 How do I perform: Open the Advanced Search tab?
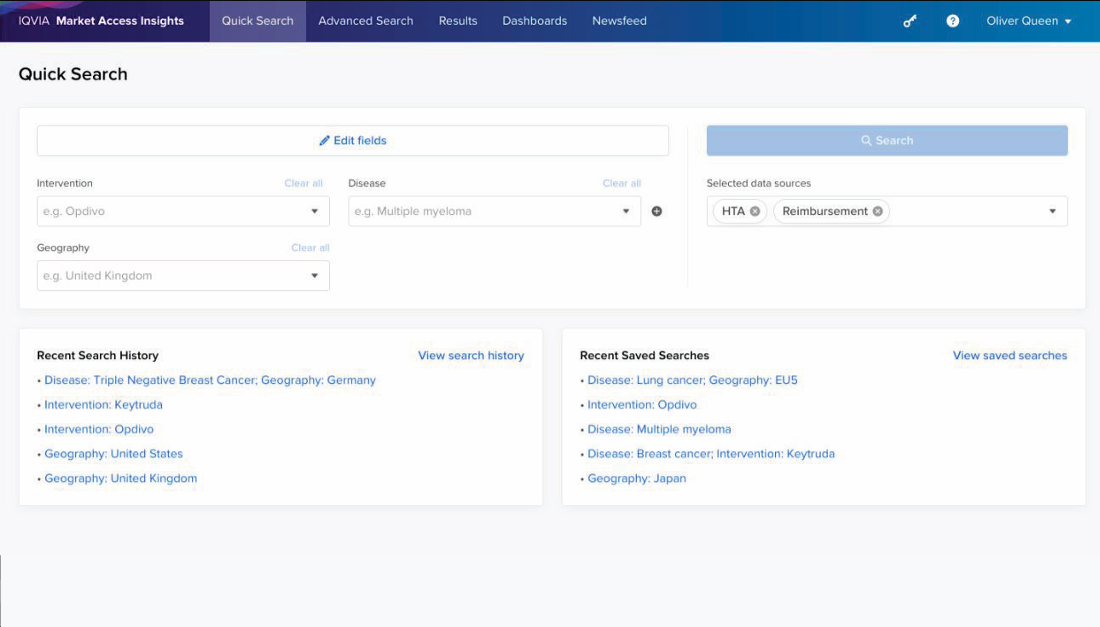tap(365, 21)
